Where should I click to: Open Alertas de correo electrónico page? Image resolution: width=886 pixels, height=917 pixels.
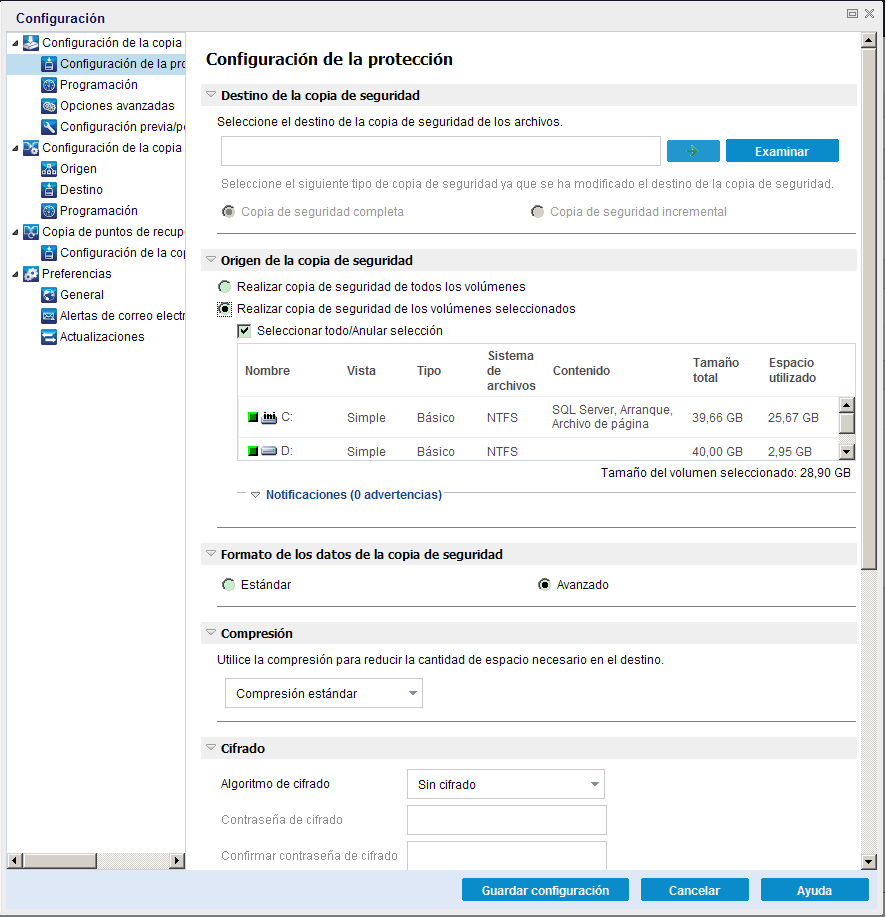(122, 316)
